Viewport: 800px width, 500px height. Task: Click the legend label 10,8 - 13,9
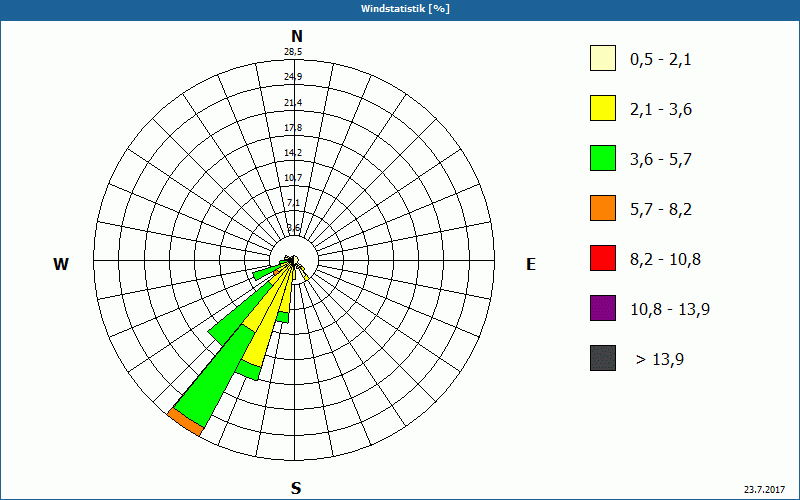(670, 310)
